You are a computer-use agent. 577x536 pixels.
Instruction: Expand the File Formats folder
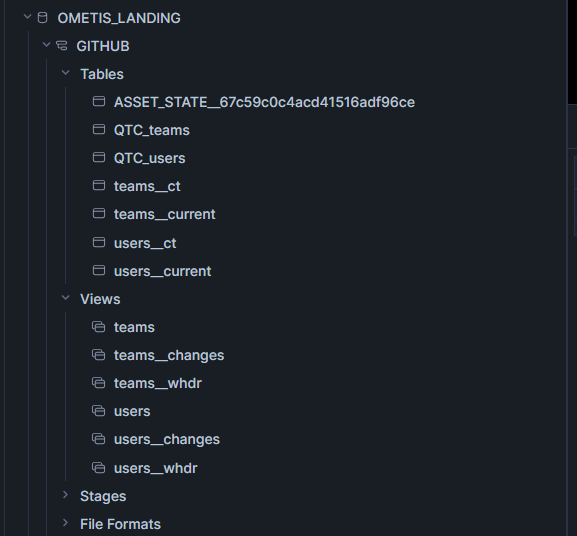pos(66,523)
